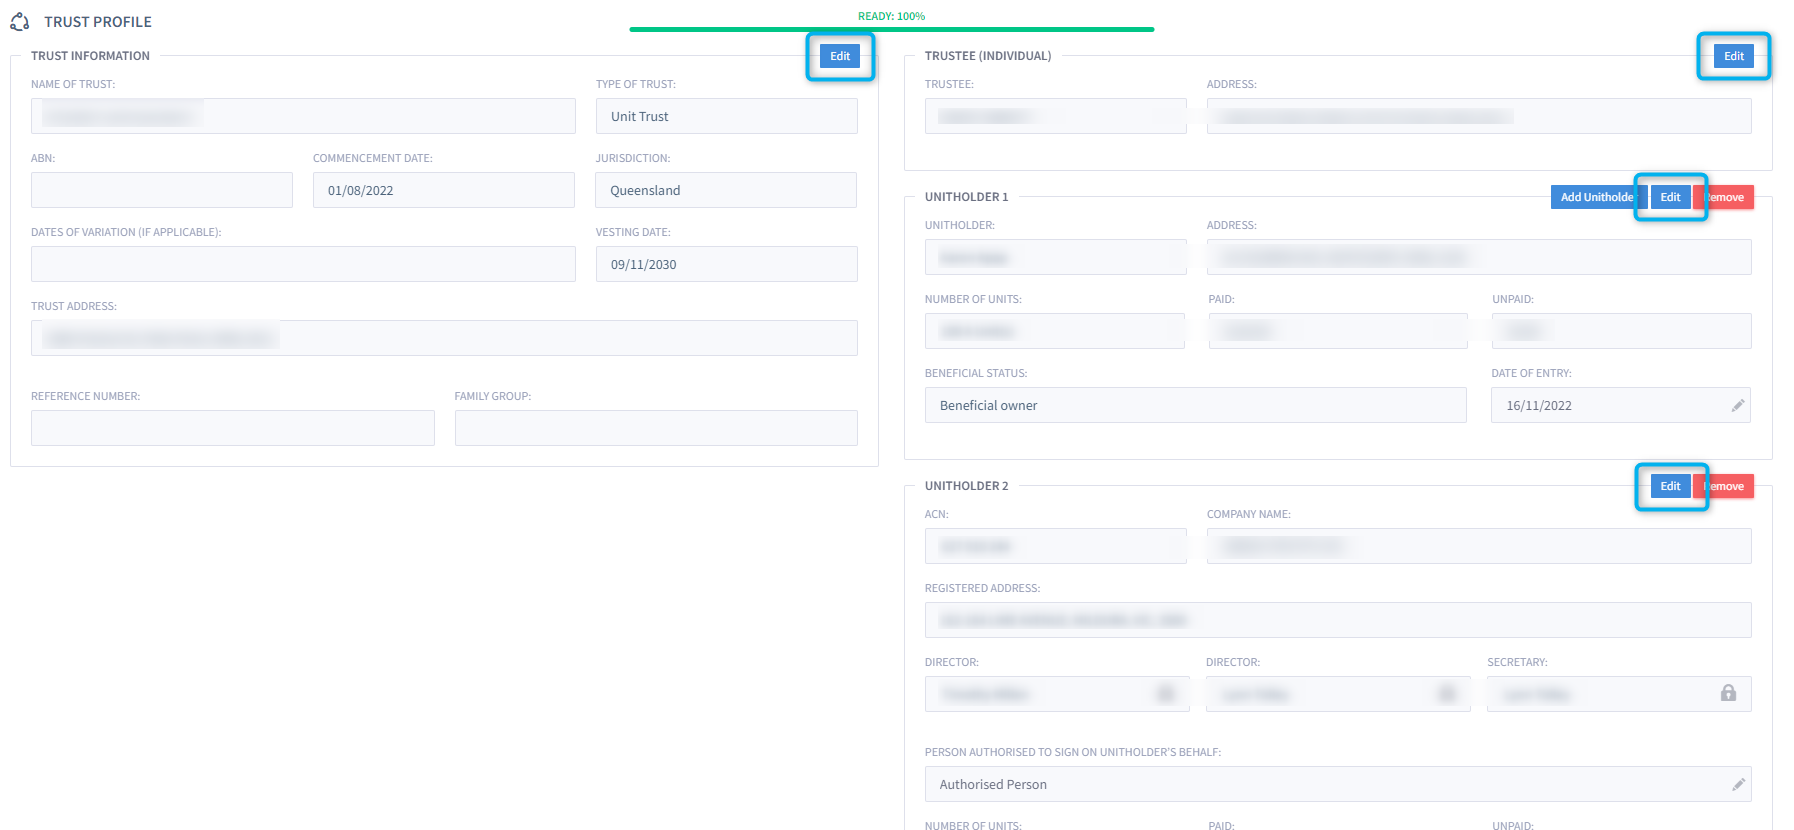Click the blurred icon in second Director field
The image size is (1794, 830).
(1447, 694)
